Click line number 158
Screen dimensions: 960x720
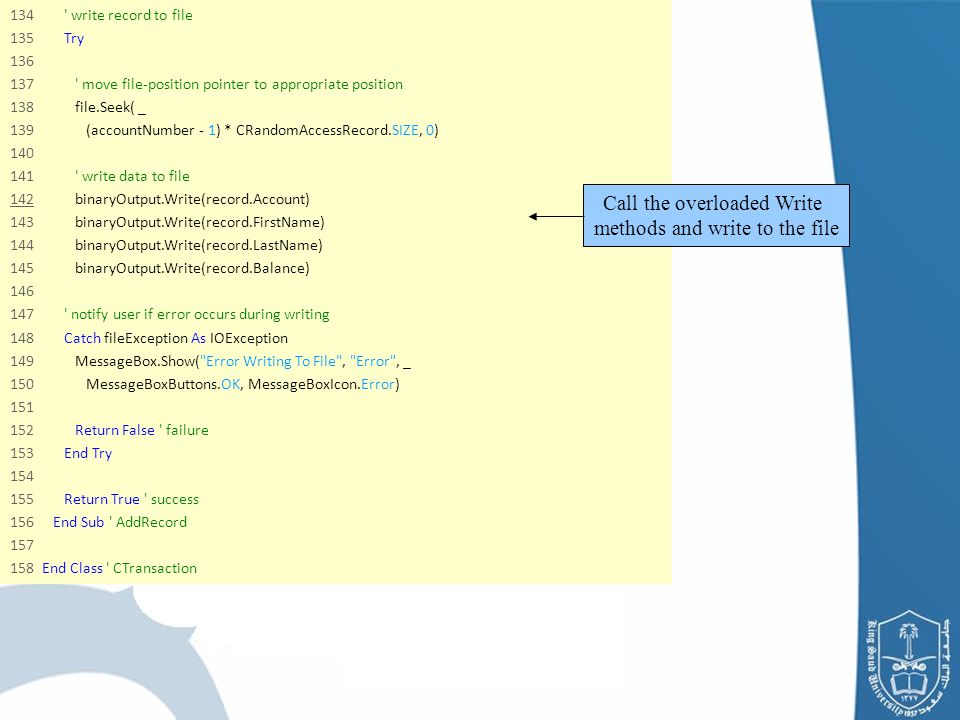(x=22, y=568)
